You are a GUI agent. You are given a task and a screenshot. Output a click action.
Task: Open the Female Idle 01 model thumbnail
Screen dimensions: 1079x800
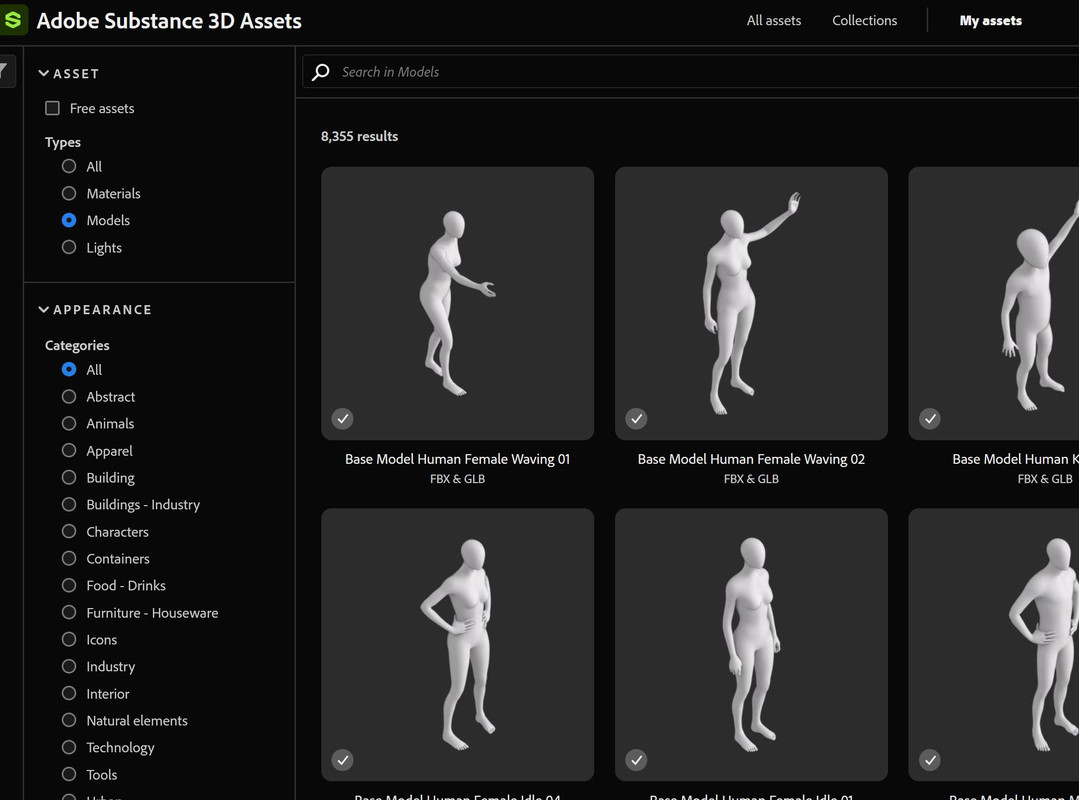751,645
